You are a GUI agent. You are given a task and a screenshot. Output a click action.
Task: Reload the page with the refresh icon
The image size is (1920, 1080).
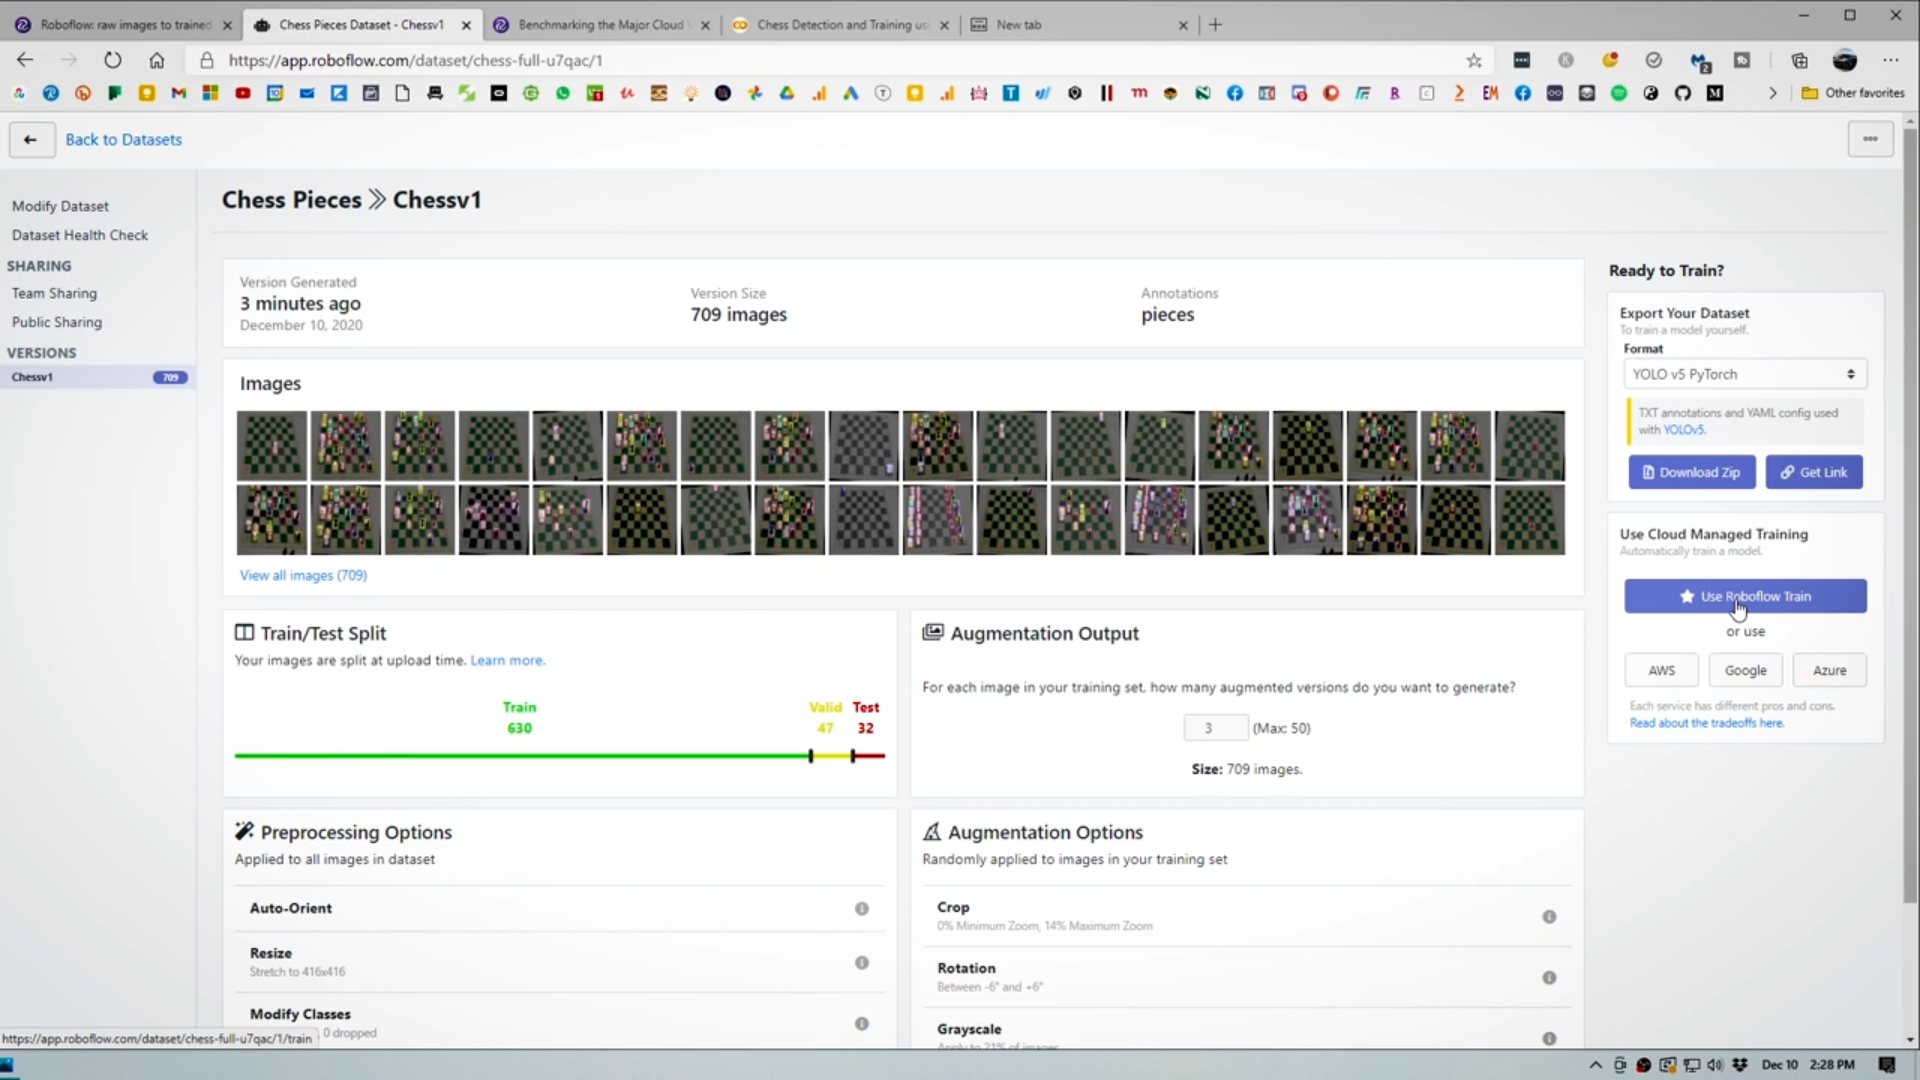[x=112, y=60]
